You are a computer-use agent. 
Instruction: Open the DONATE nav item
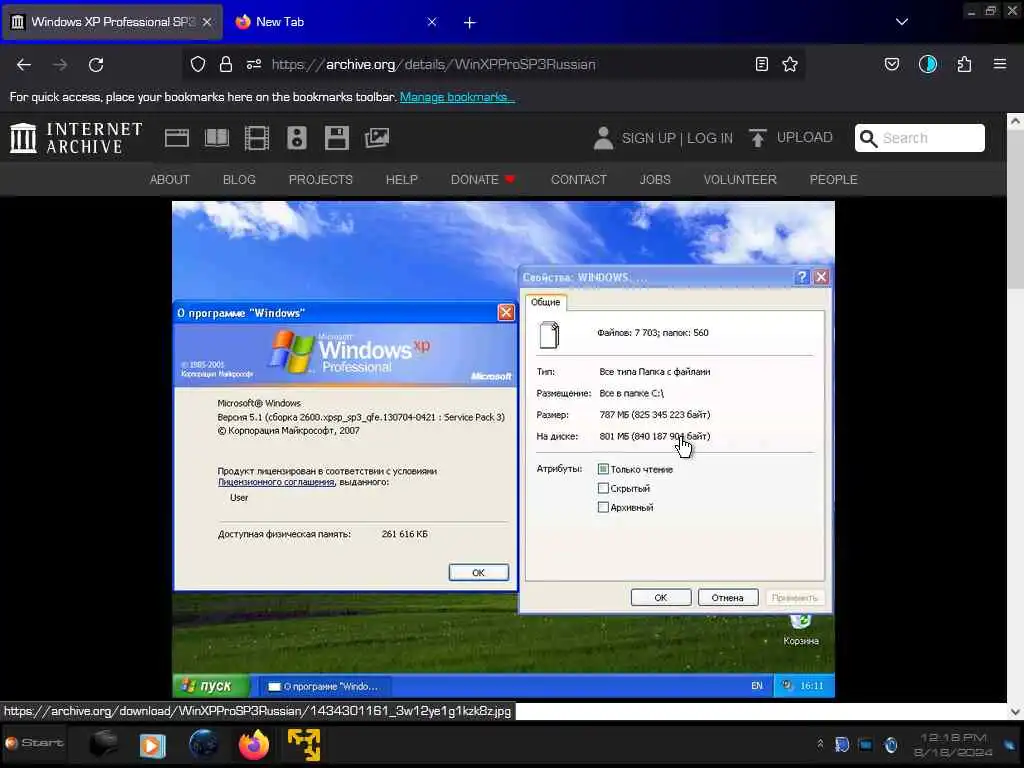[483, 180]
